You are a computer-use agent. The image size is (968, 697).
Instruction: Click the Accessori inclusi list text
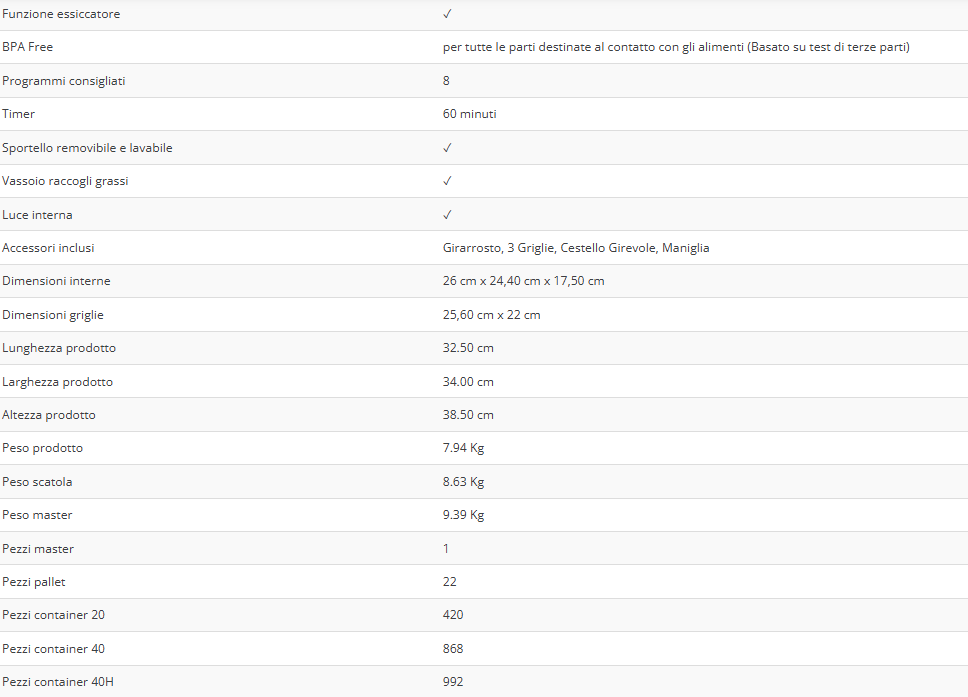coord(576,248)
